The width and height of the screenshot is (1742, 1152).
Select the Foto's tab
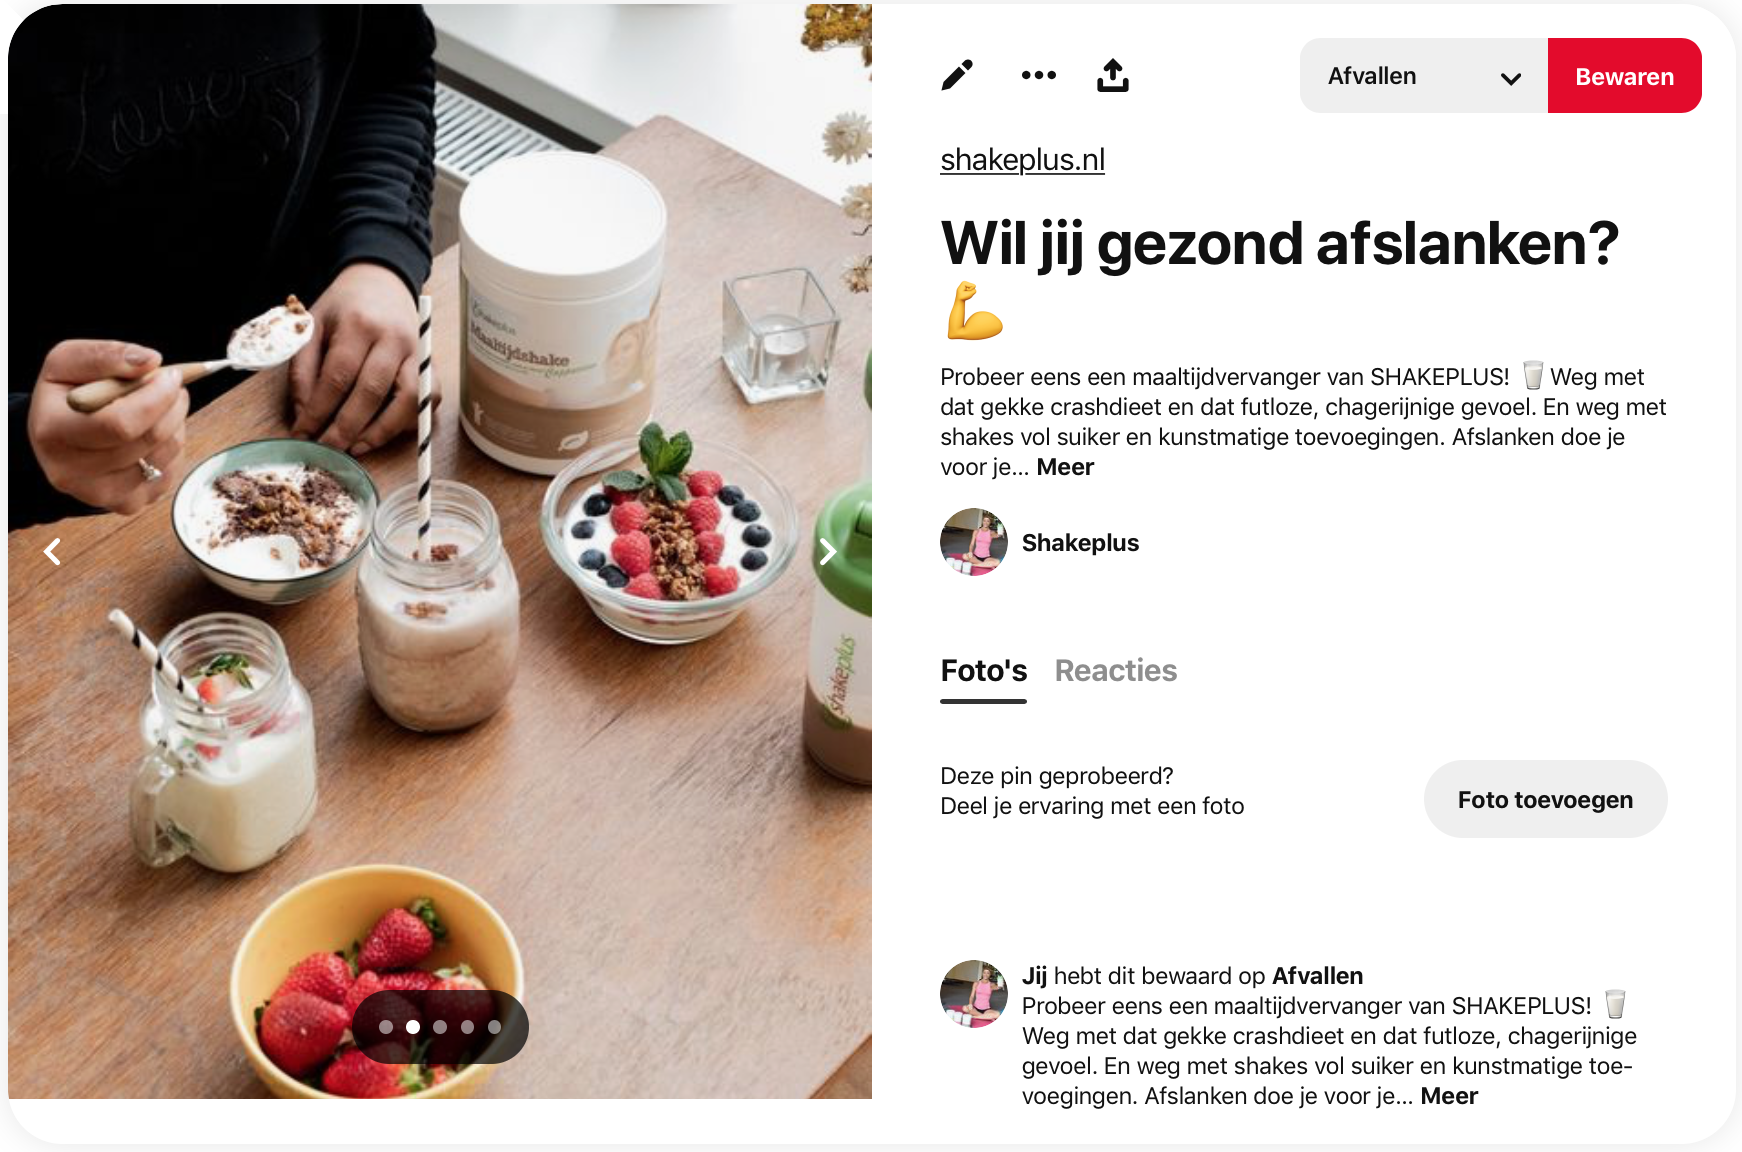pos(984,670)
